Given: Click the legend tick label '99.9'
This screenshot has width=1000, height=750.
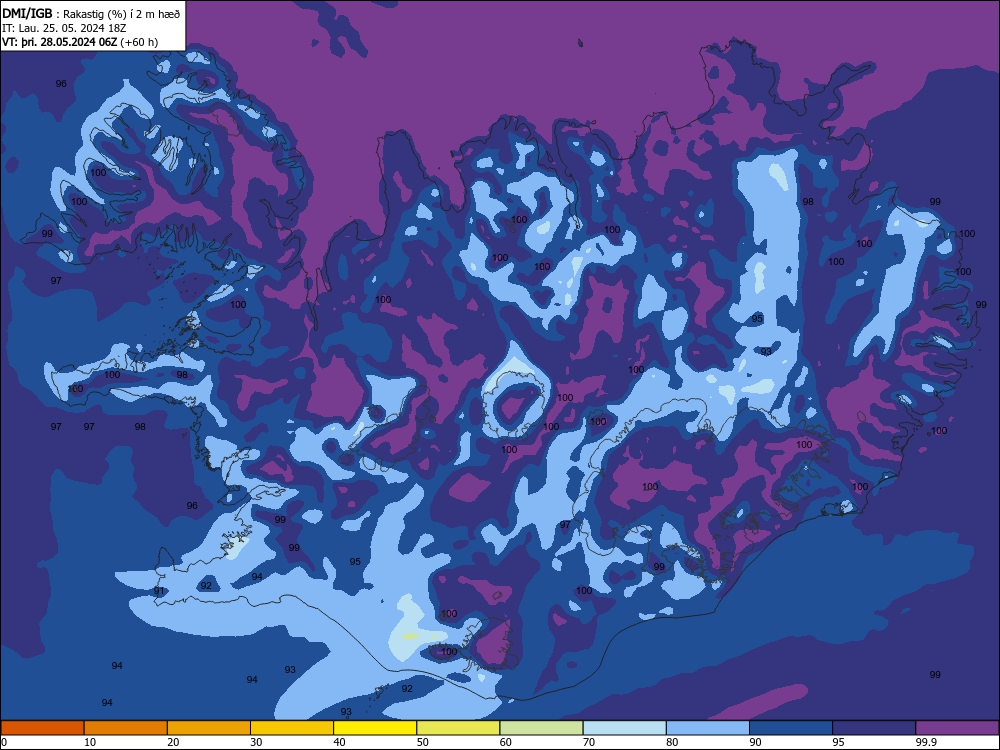Looking at the screenshot, I should [x=926, y=742].
